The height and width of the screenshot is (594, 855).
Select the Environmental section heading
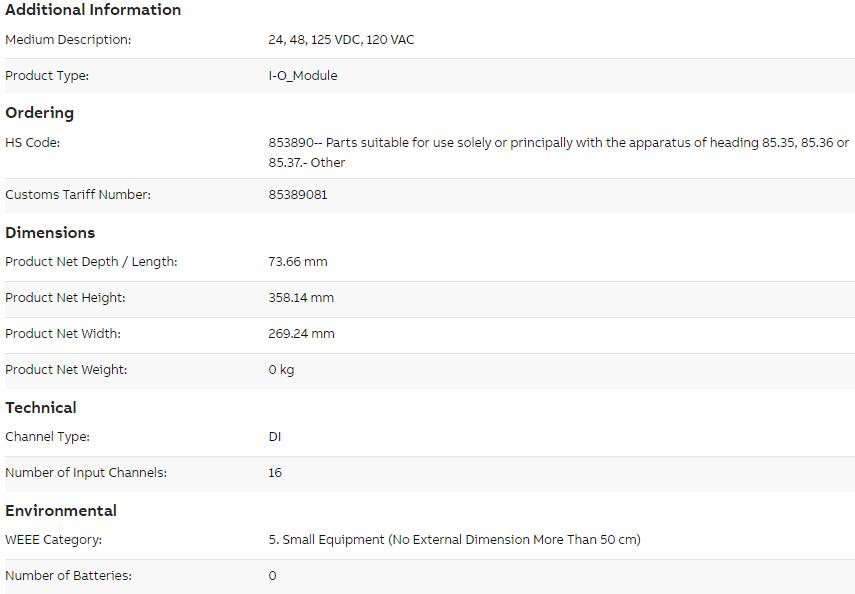click(x=61, y=511)
